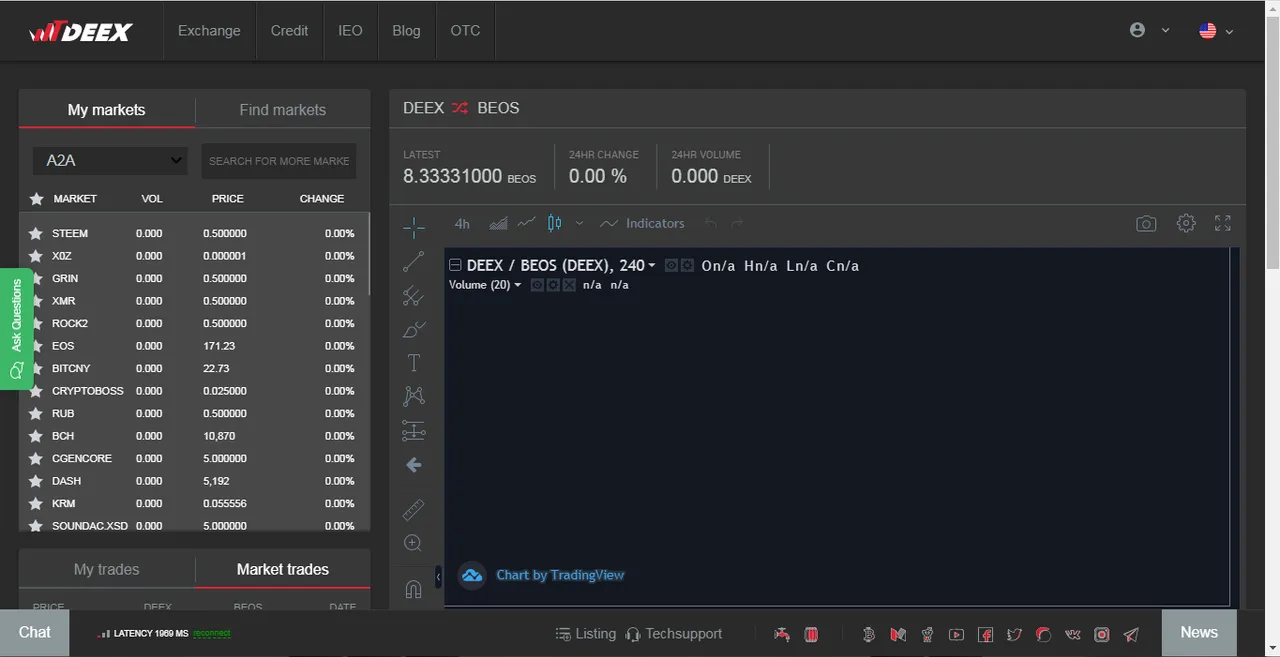Toggle the star in market list header
This screenshot has height=657, width=1280.
[36, 199]
